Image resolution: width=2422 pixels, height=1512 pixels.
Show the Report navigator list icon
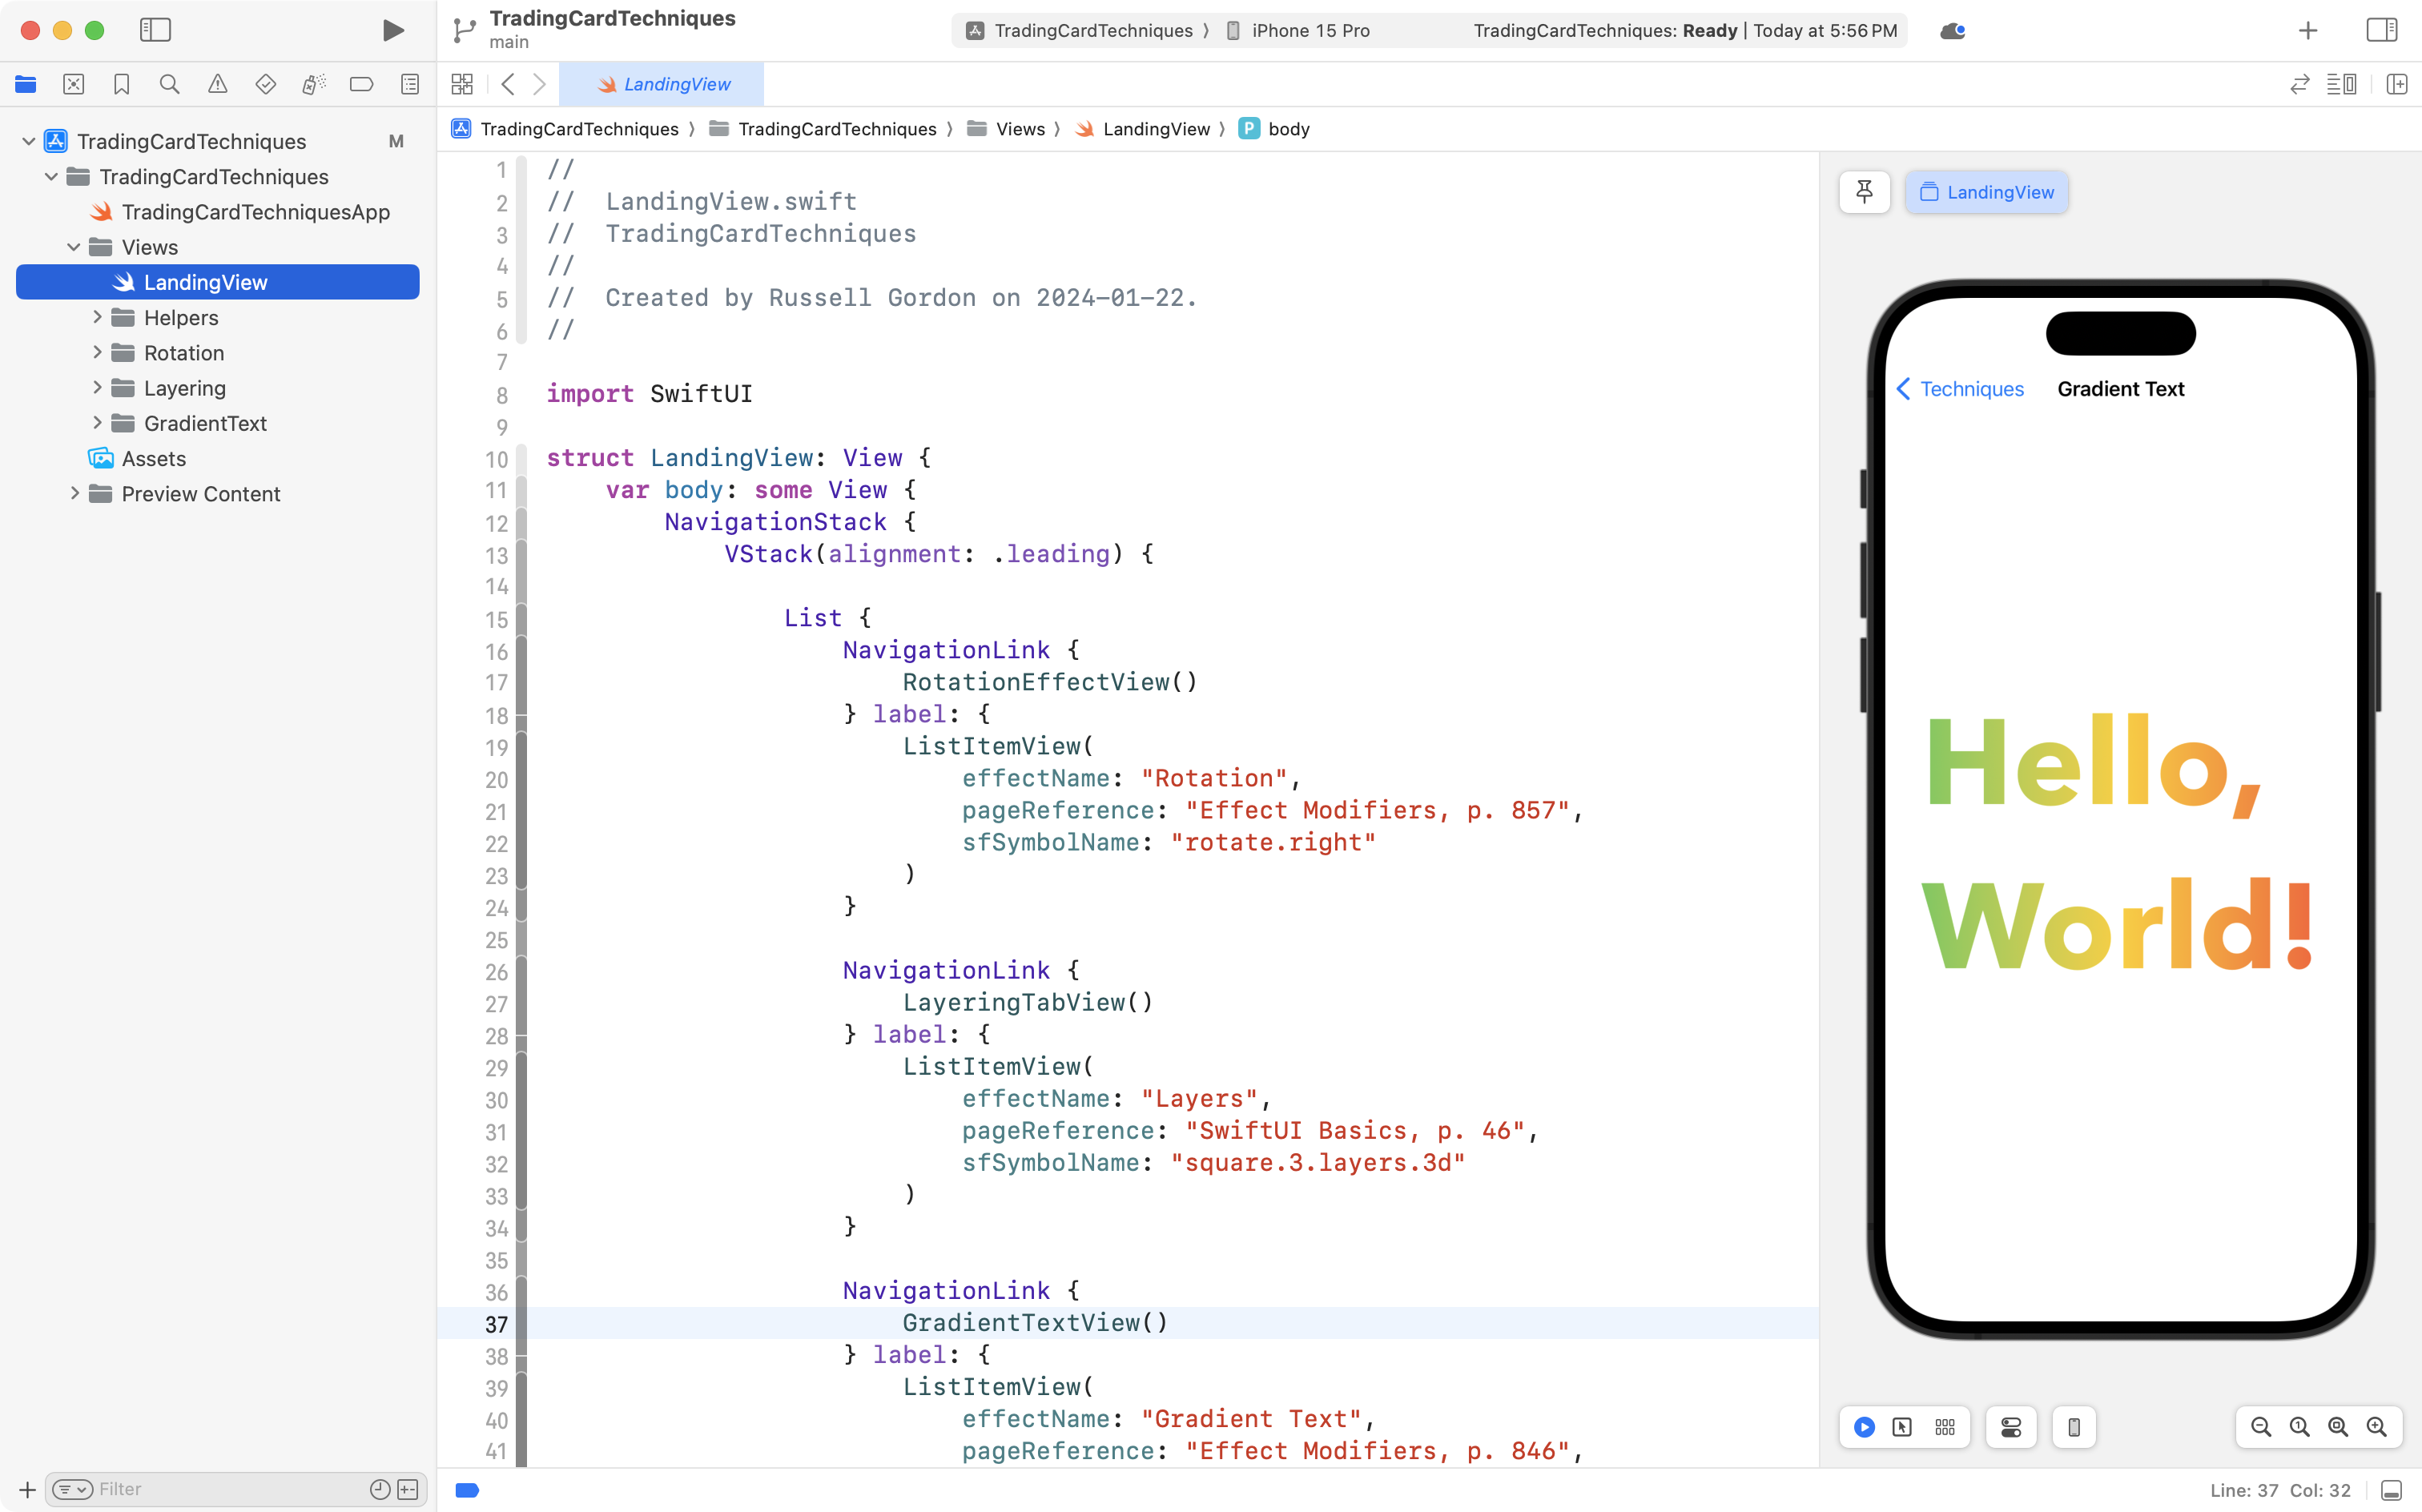(x=410, y=84)
